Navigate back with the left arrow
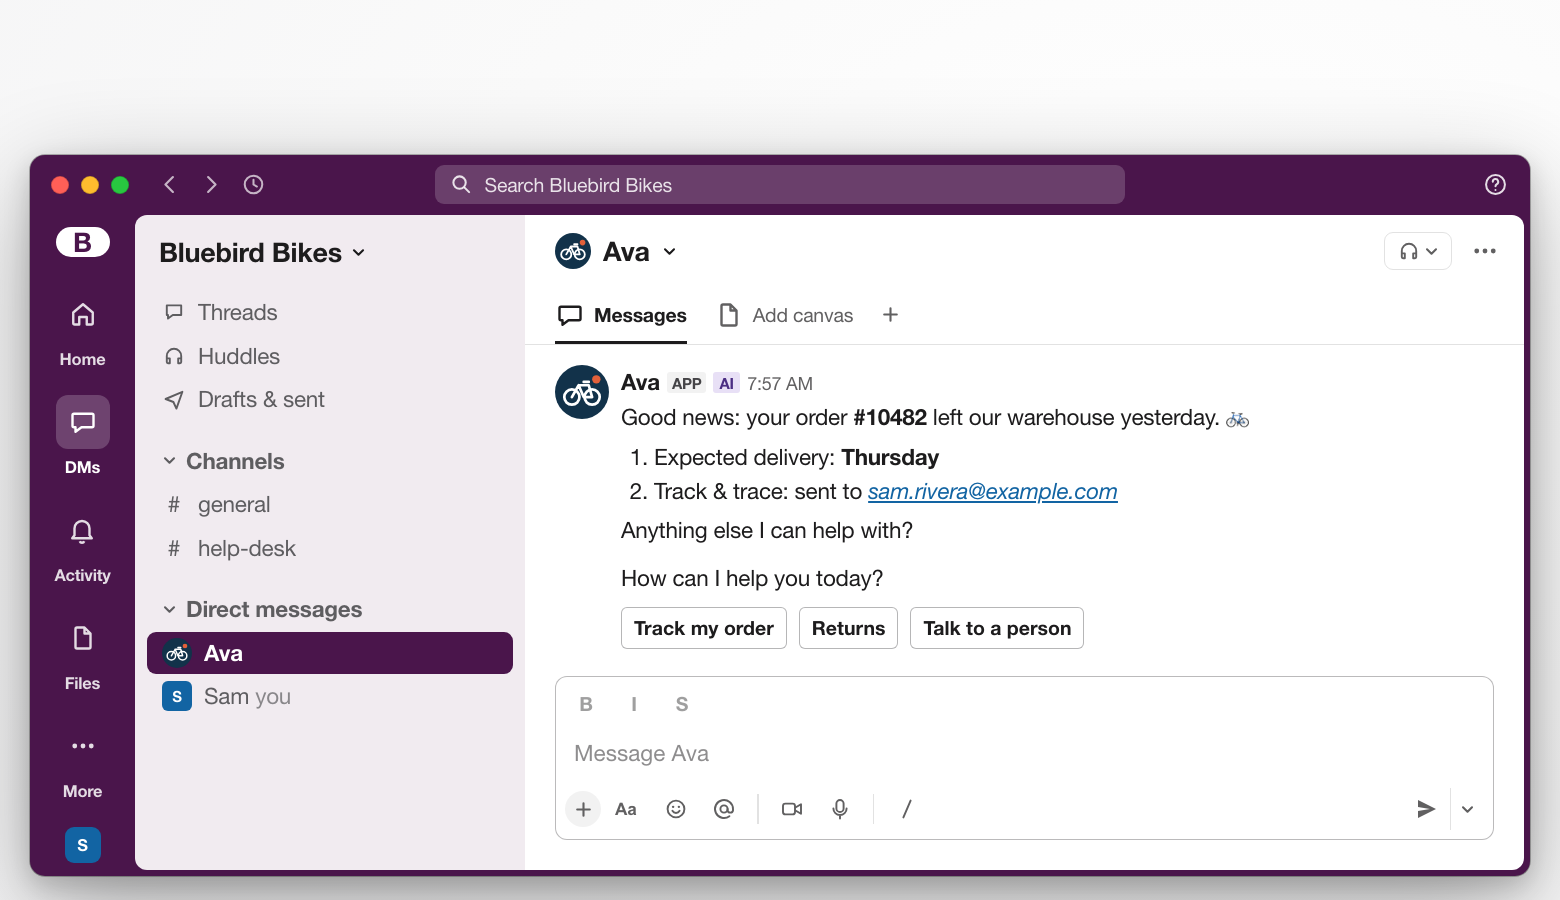1560x900 pixels. coord(170,184)
